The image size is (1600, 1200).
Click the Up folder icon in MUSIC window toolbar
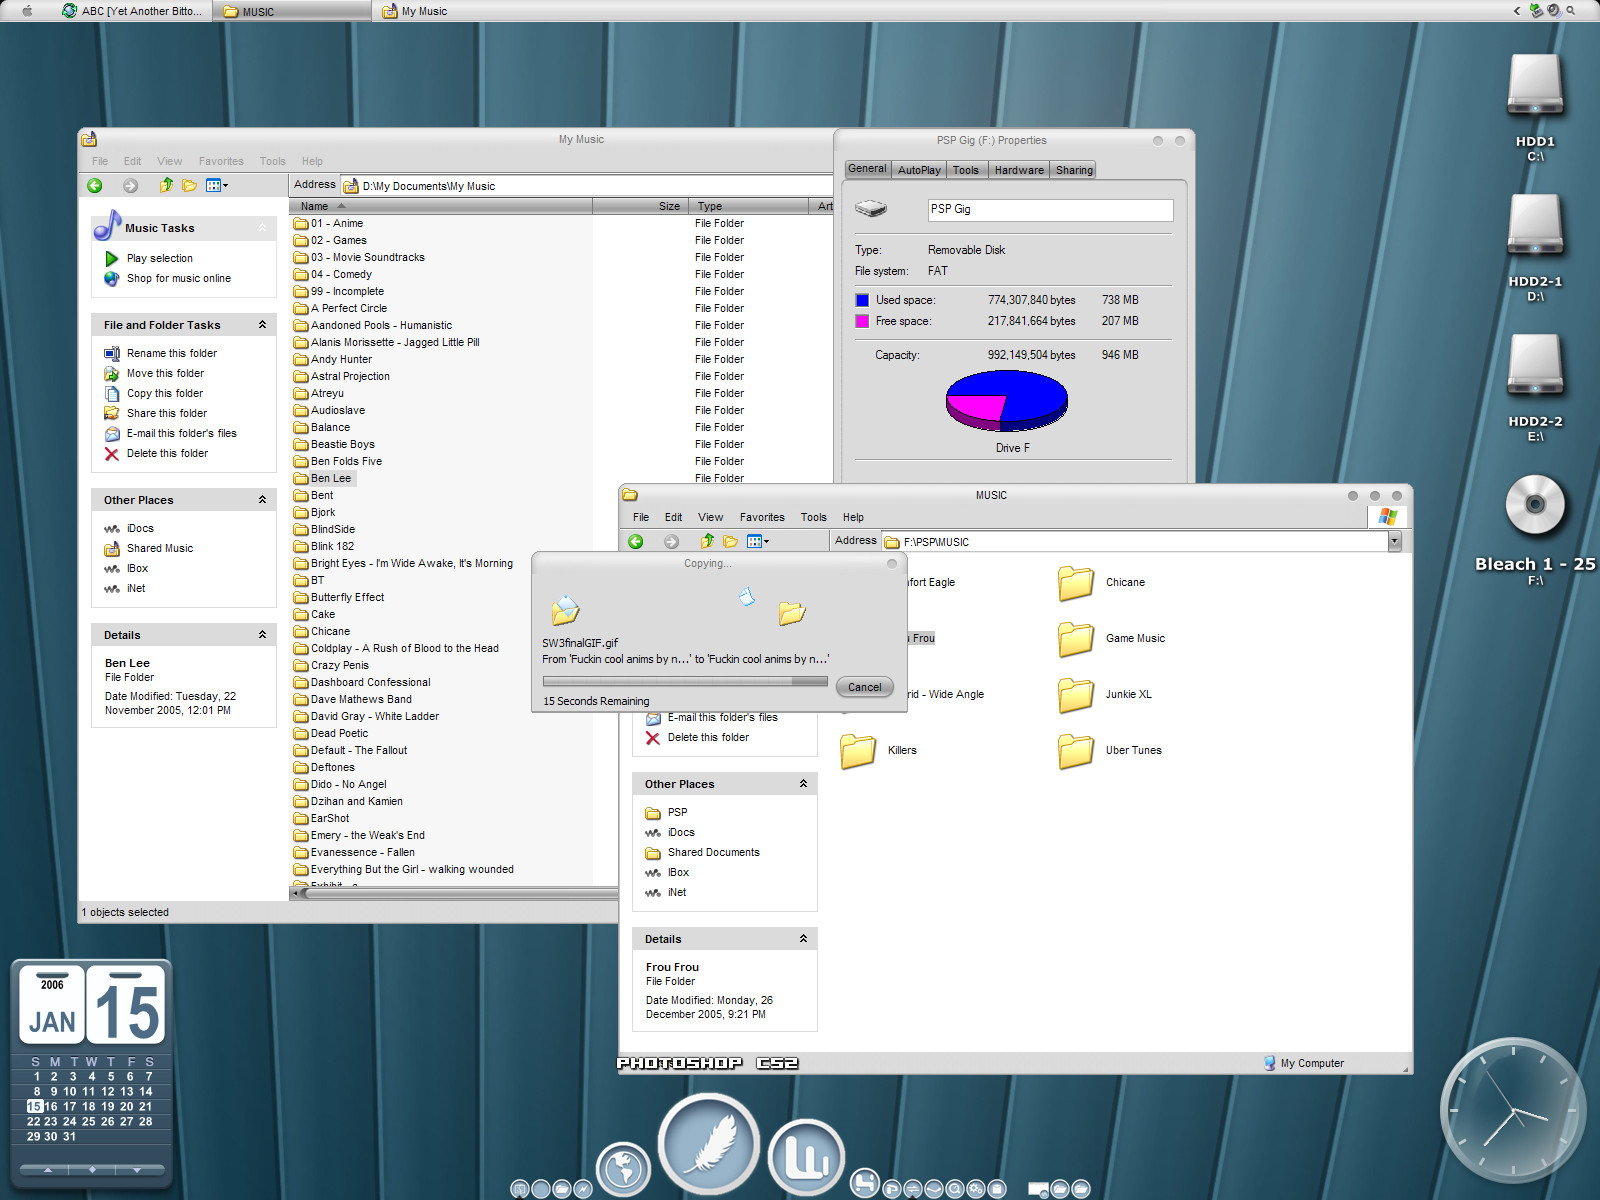click(x=707, y=541)
